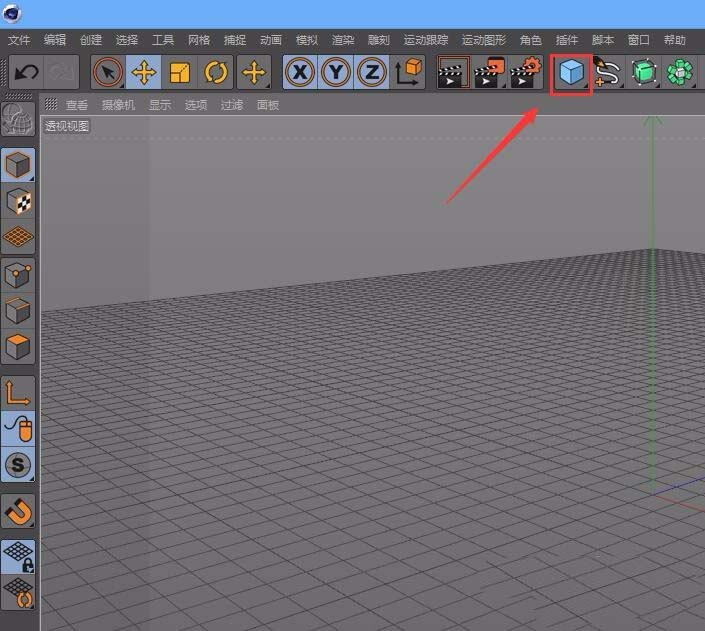This screenshot has height=631, width=705.
Task: Open the 模拟 menu
Action: 307,40
